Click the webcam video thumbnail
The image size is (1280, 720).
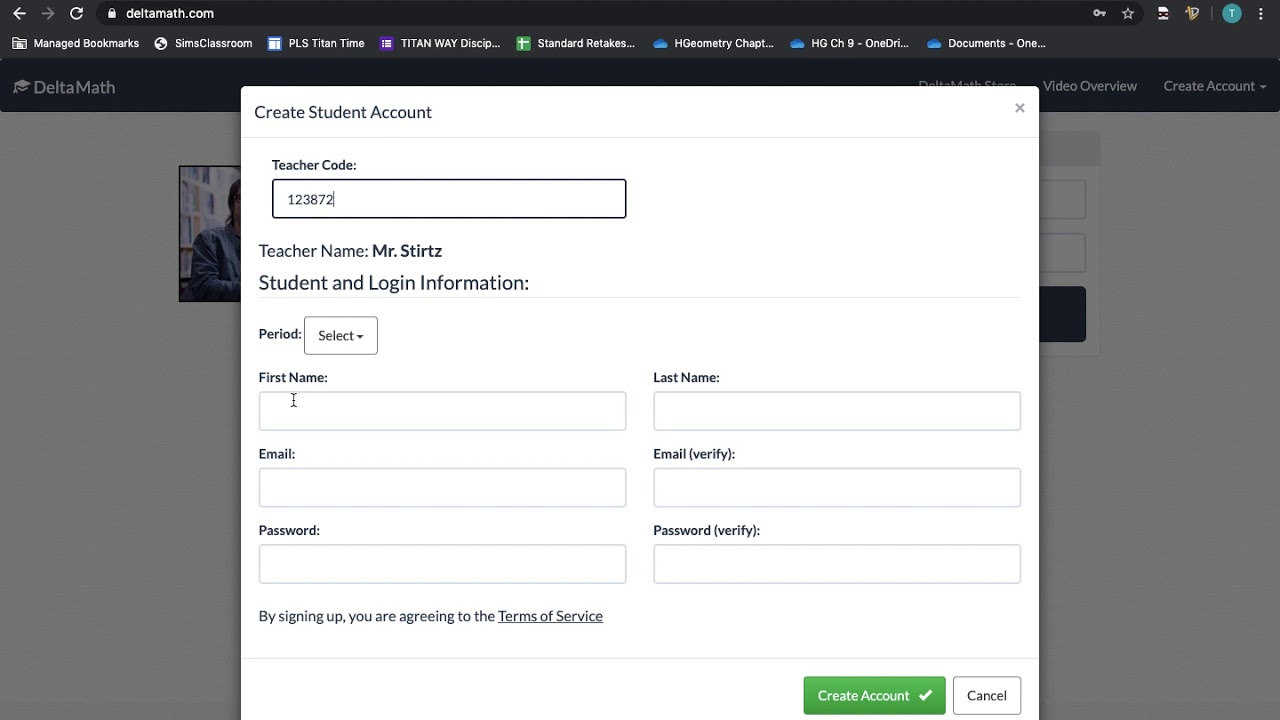pyautogui.click(x=210, y=234)
